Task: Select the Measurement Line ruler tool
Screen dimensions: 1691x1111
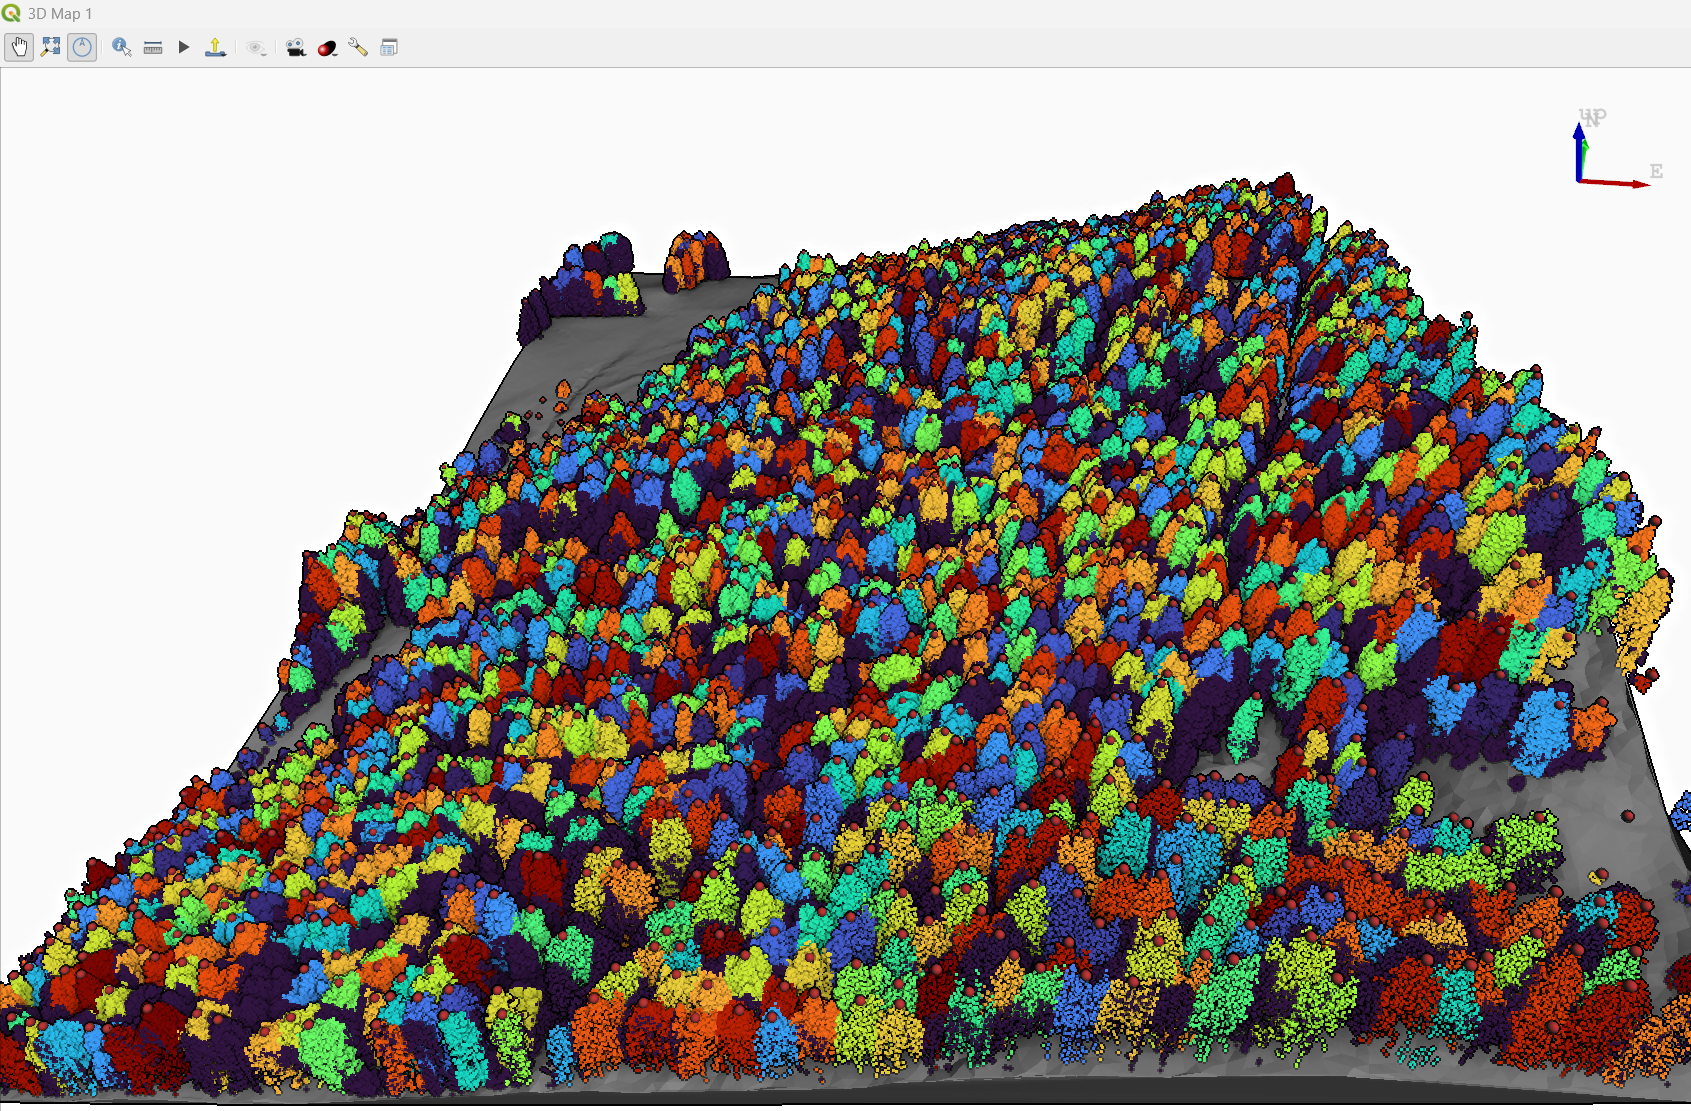Action: pyautogui.click(x=153, y=47)
